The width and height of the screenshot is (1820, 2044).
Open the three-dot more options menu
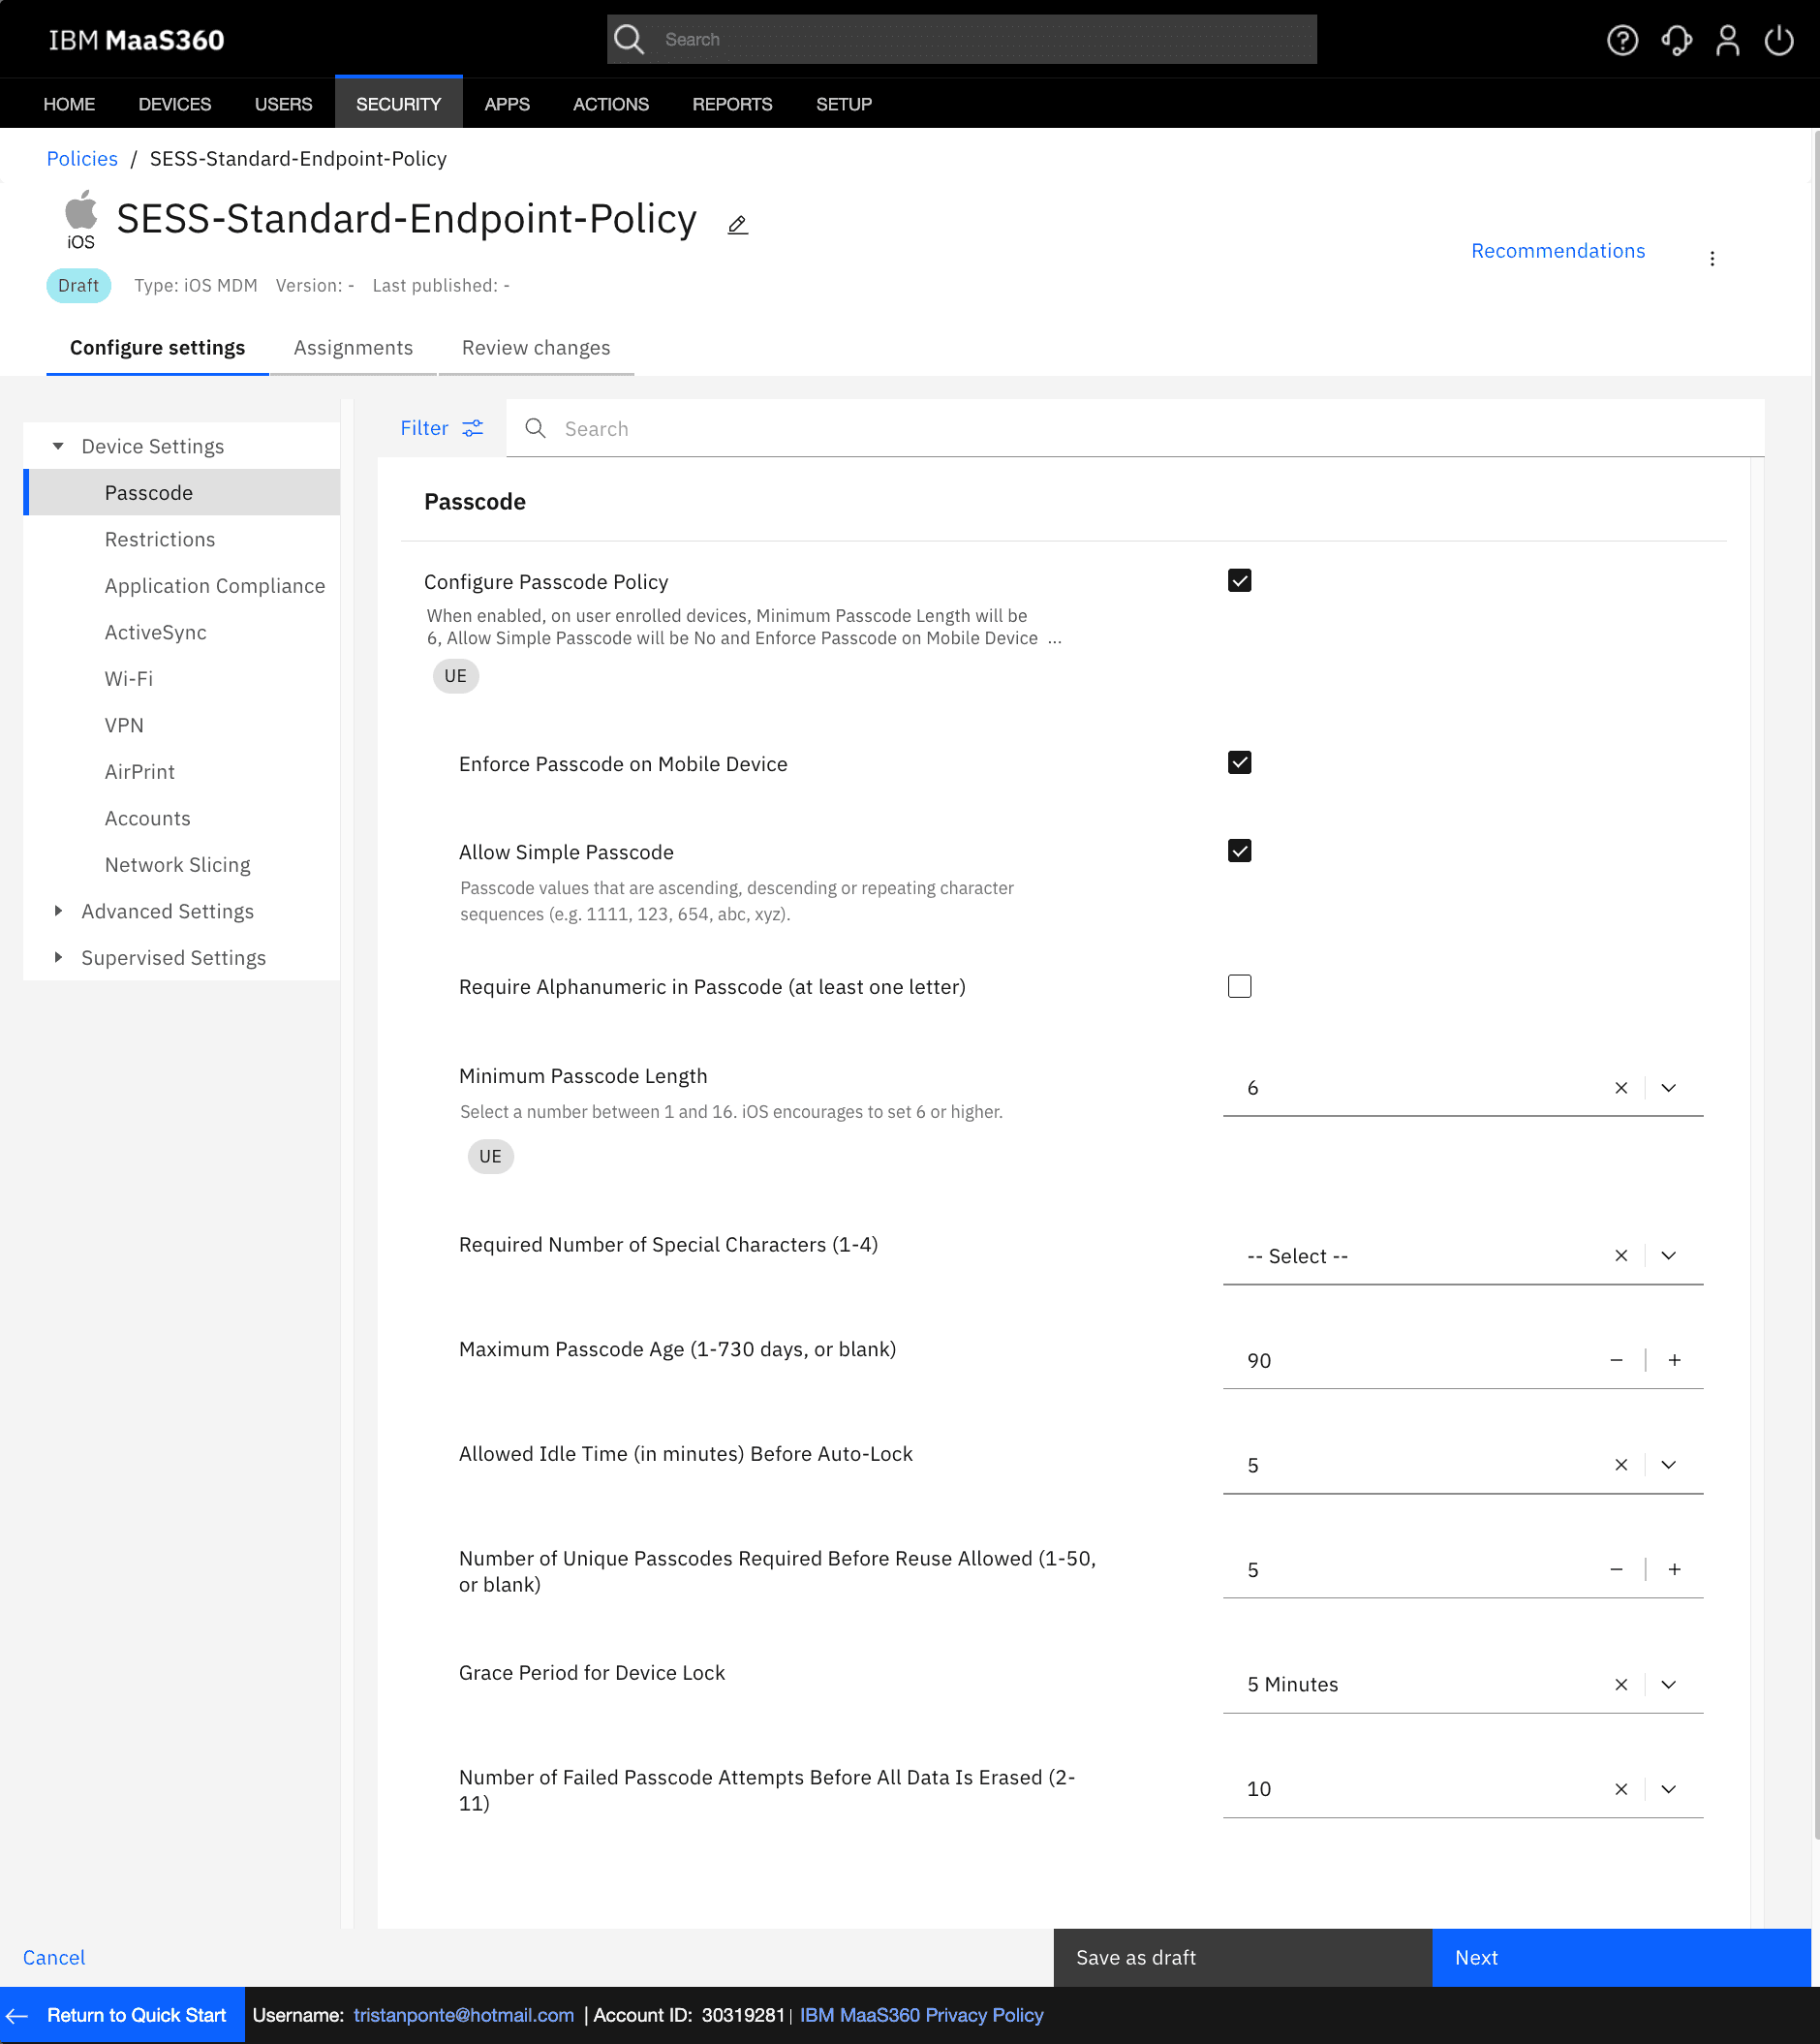[x=1712, y=259]
